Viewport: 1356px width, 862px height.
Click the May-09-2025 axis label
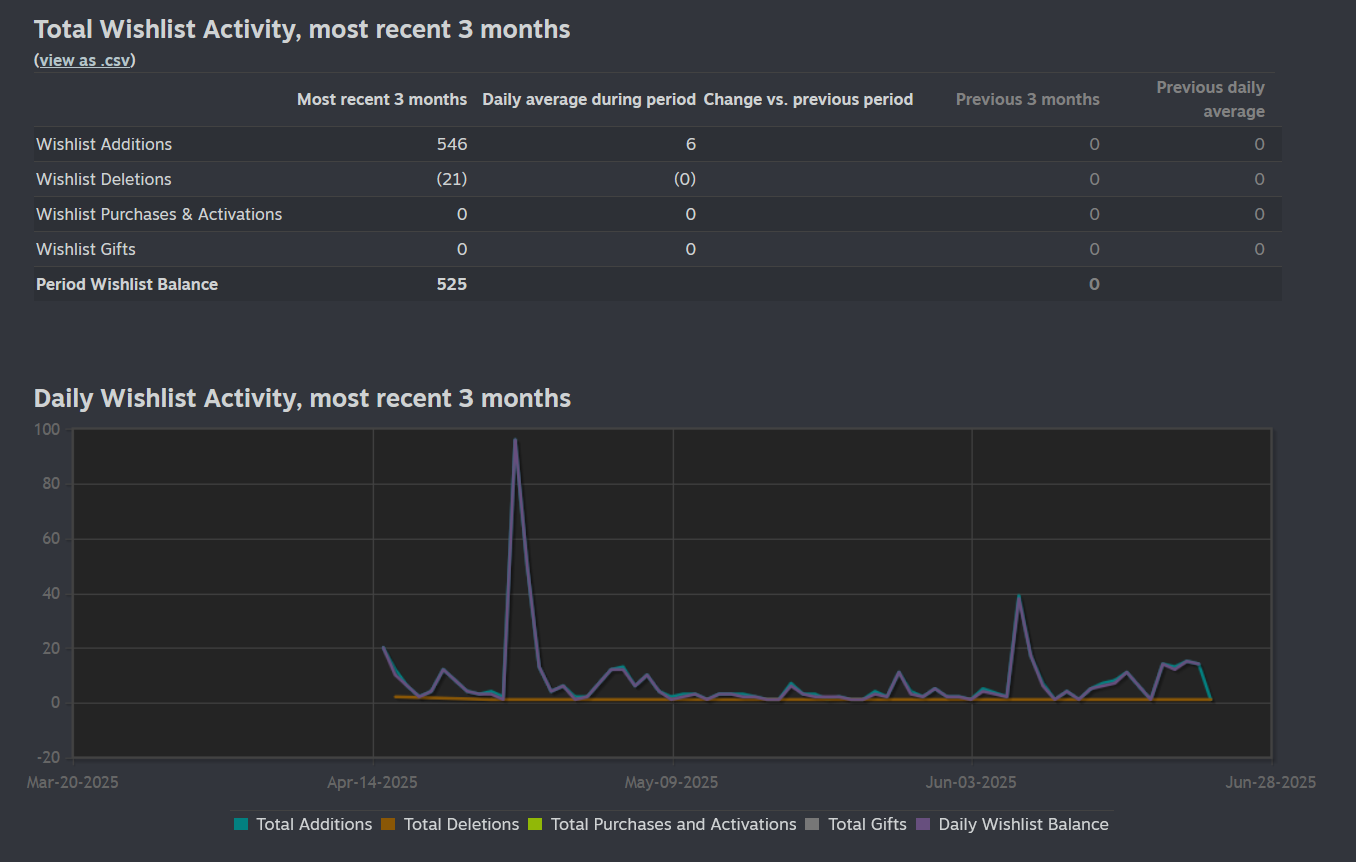671,782
